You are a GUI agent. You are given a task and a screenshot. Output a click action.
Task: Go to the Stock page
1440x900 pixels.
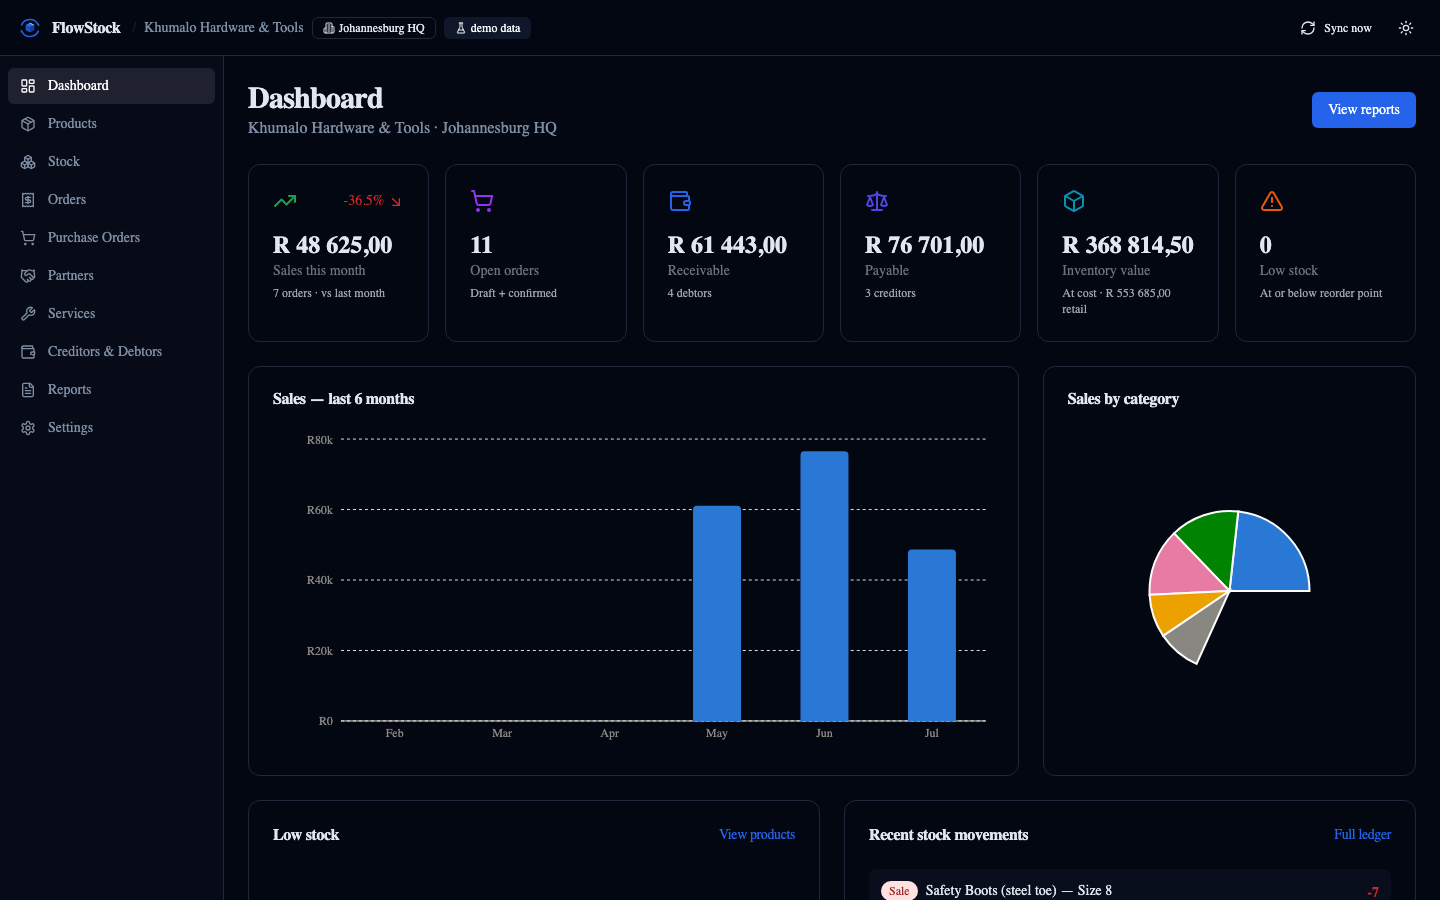[111, 162]
